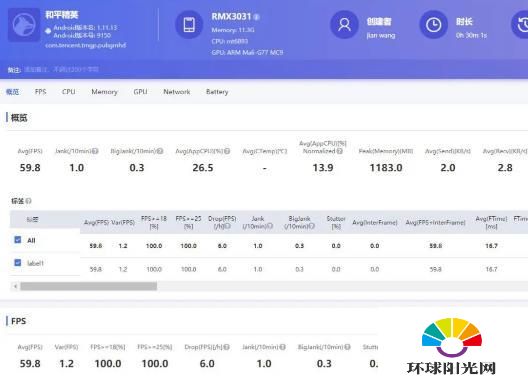Click the creator name jian wang
The width and height of the screenshot is (528, 384).
(x=381, y=35)
